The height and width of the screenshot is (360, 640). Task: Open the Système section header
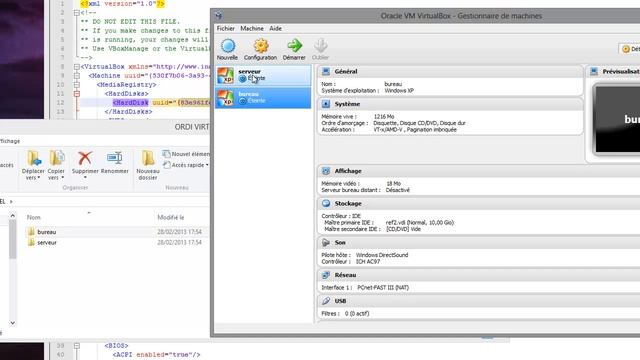450,104
